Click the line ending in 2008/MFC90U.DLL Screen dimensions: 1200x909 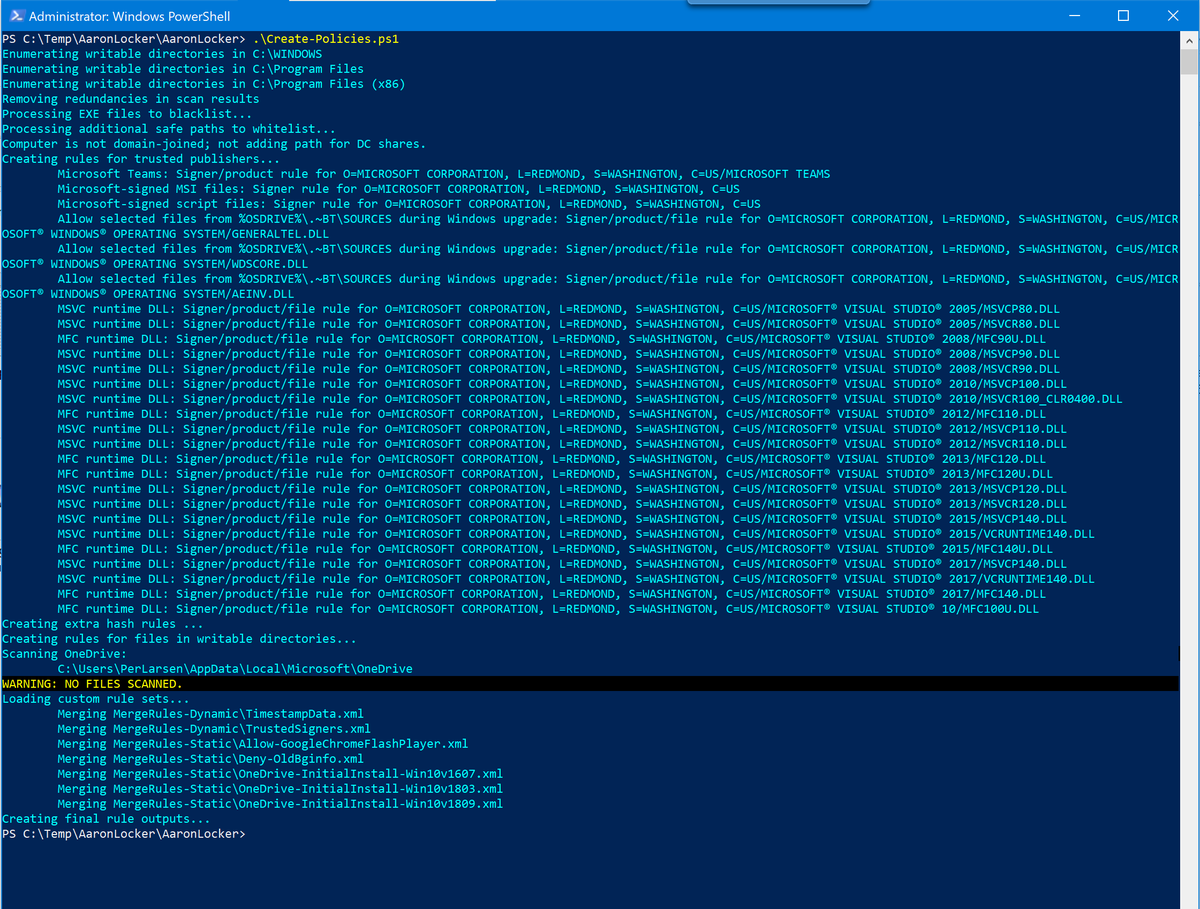[551, 339]
